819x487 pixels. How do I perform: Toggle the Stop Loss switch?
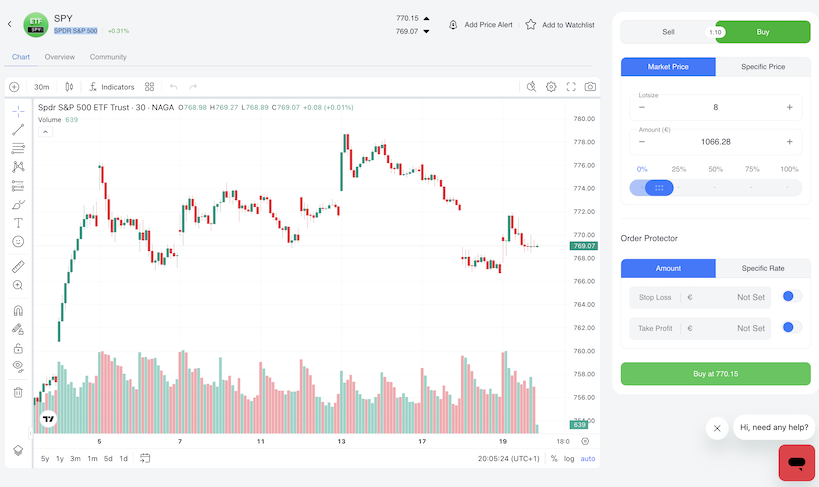791,297
